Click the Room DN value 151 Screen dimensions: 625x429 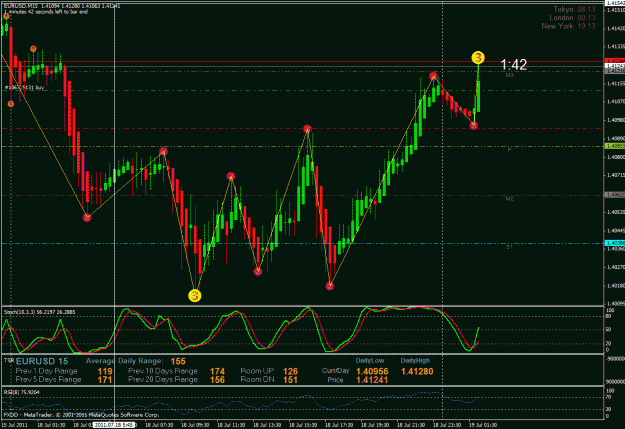[290, 380]
